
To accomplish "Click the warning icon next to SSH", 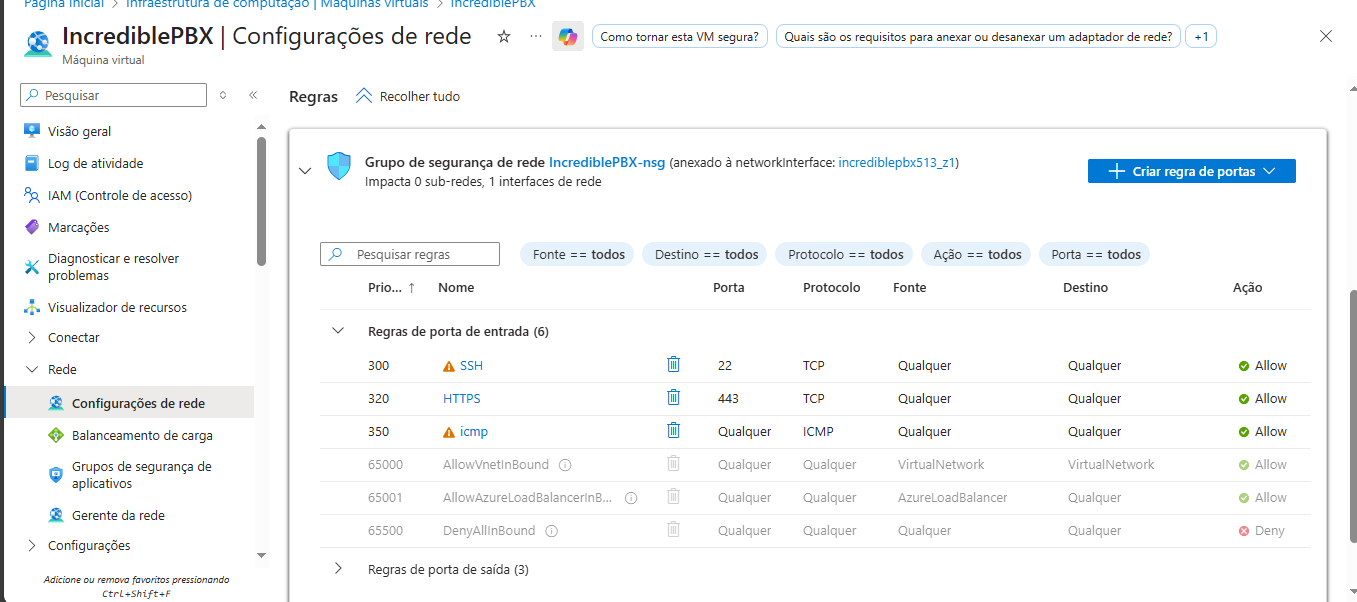I will point(449,366).
